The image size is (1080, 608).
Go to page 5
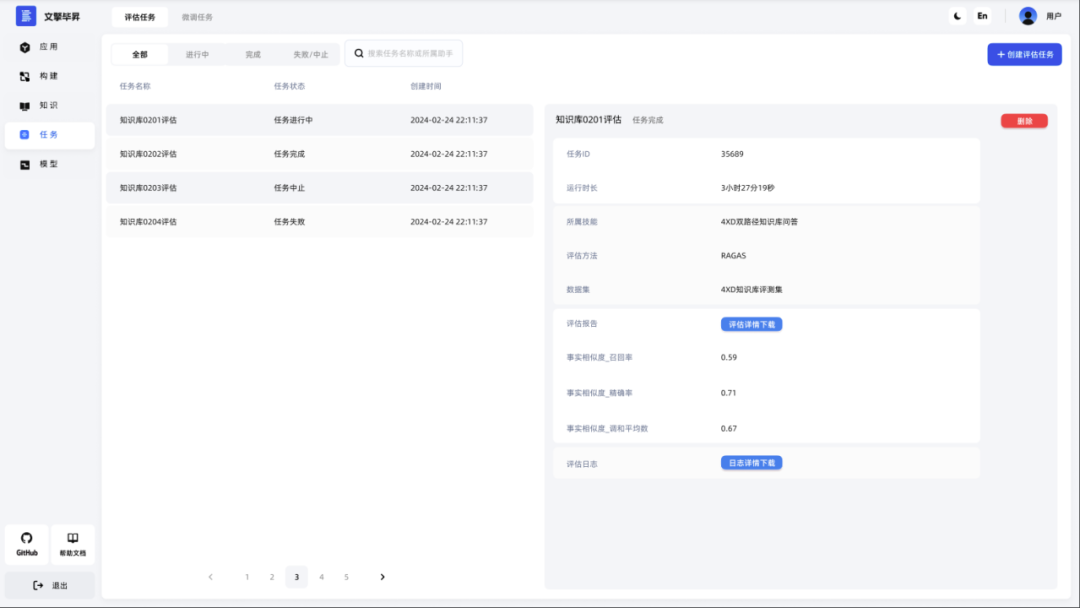click(346, 577)
